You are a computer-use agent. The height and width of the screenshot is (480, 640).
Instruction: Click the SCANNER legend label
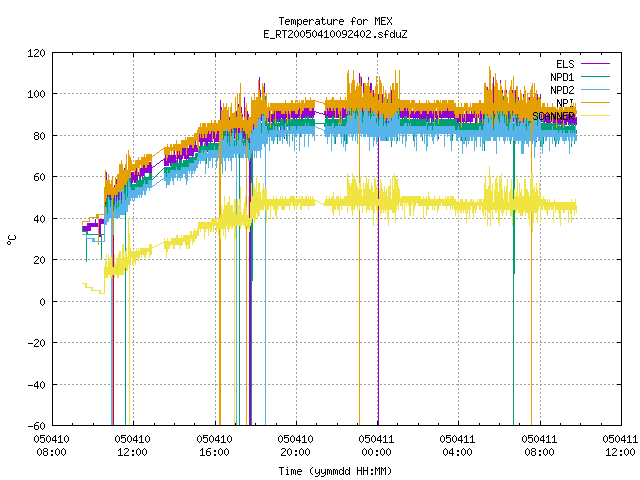click(553, 116)
